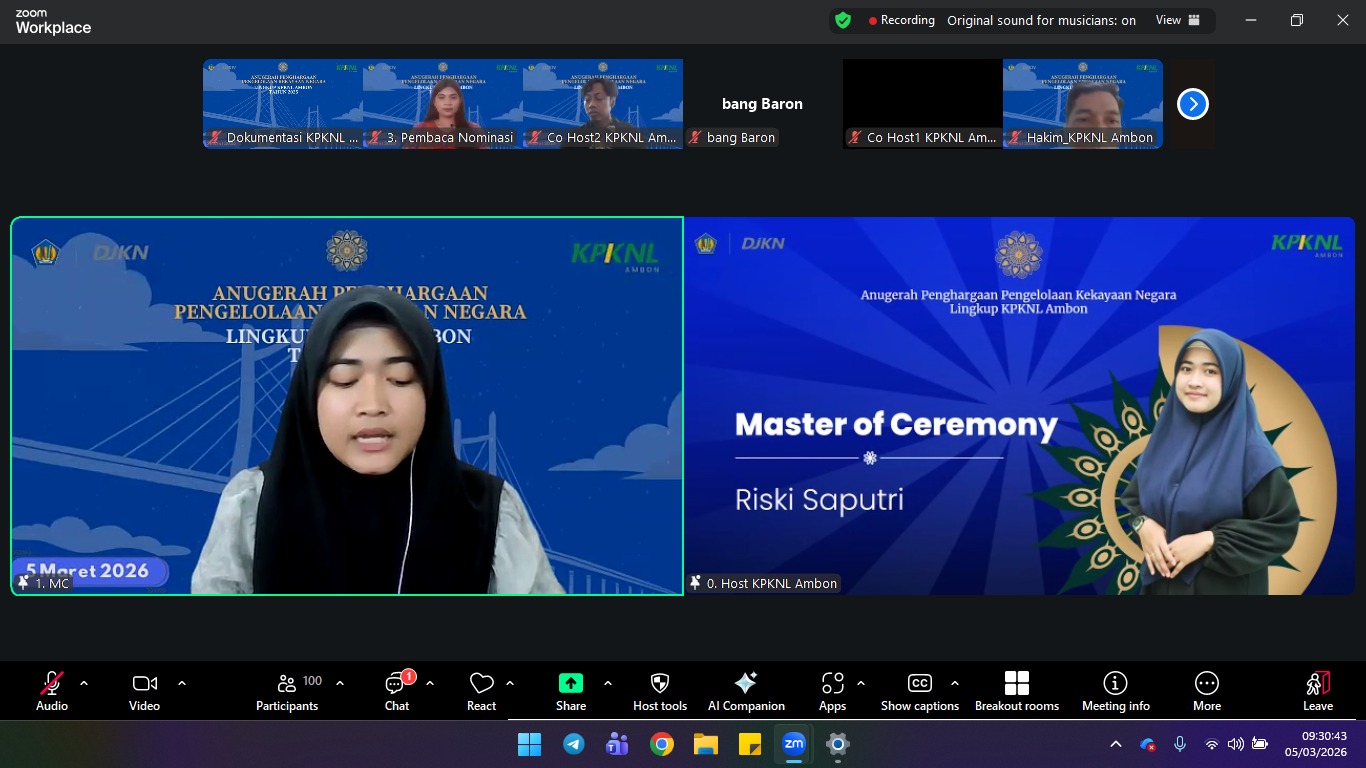
Task: Click the Share screen icon
Action: pyautogui.click(x=570, y=691)
